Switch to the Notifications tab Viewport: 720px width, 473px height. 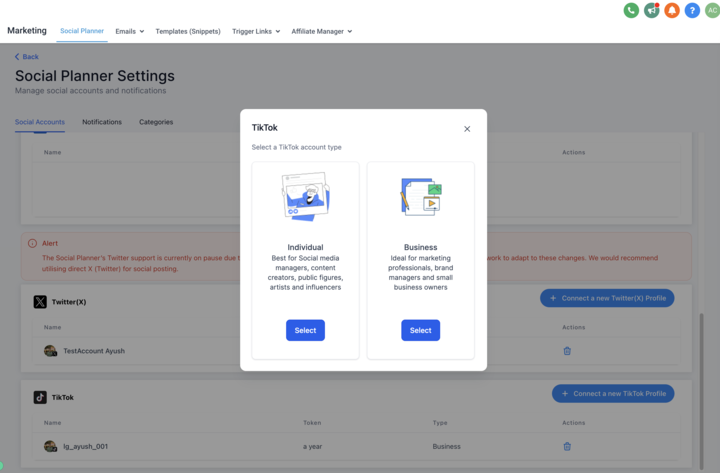click(x=102, y=122)
